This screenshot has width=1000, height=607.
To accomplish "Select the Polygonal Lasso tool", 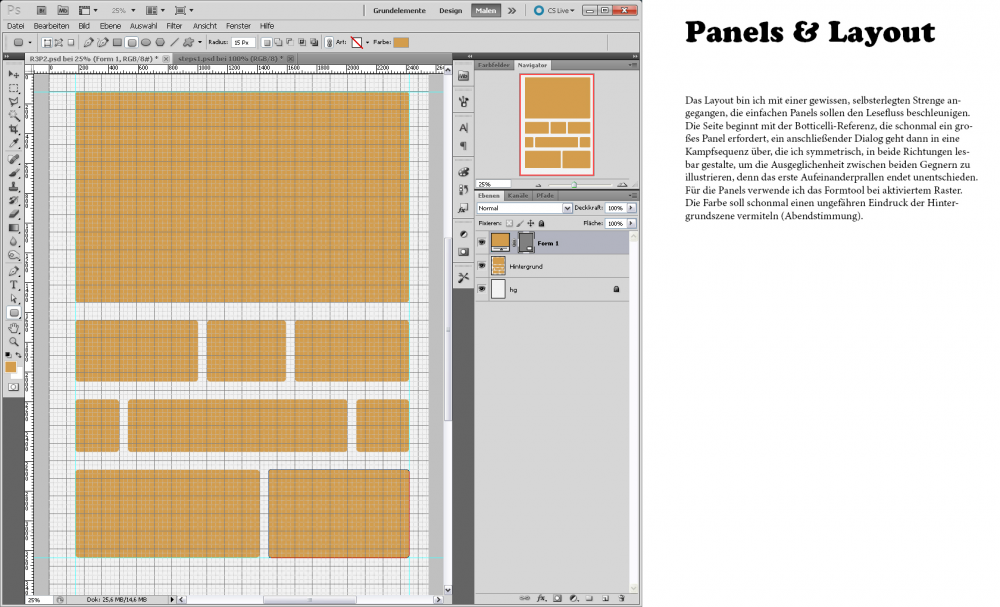I will pyautogui.click(x=13, y=101).
